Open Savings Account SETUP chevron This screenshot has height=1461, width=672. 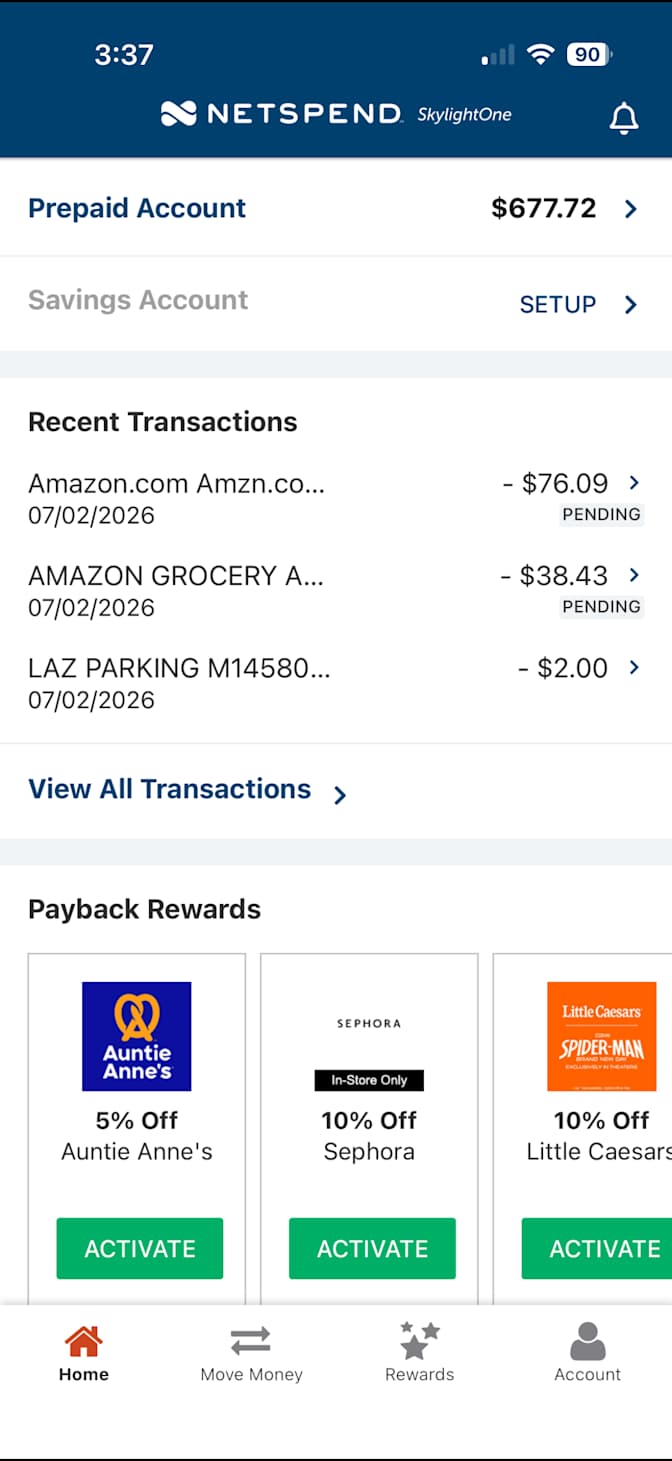(631, 304)
